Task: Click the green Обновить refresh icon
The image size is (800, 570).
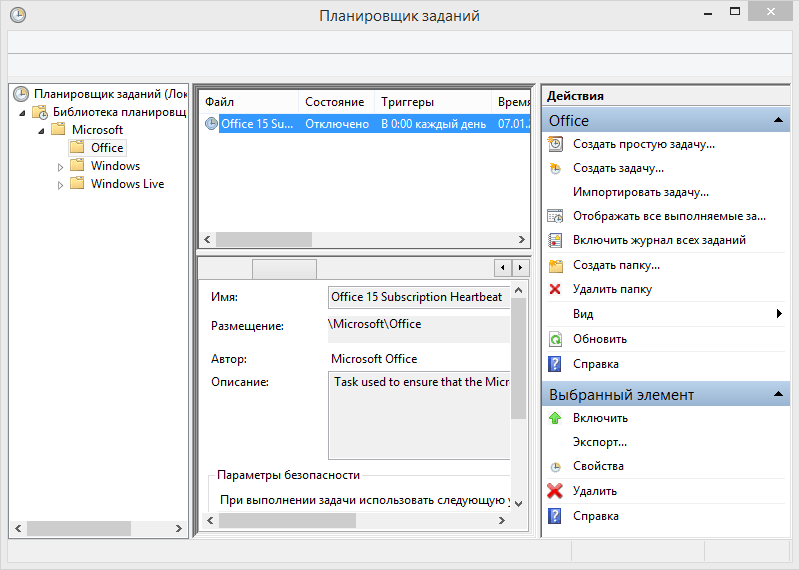Action: point(555,339)
